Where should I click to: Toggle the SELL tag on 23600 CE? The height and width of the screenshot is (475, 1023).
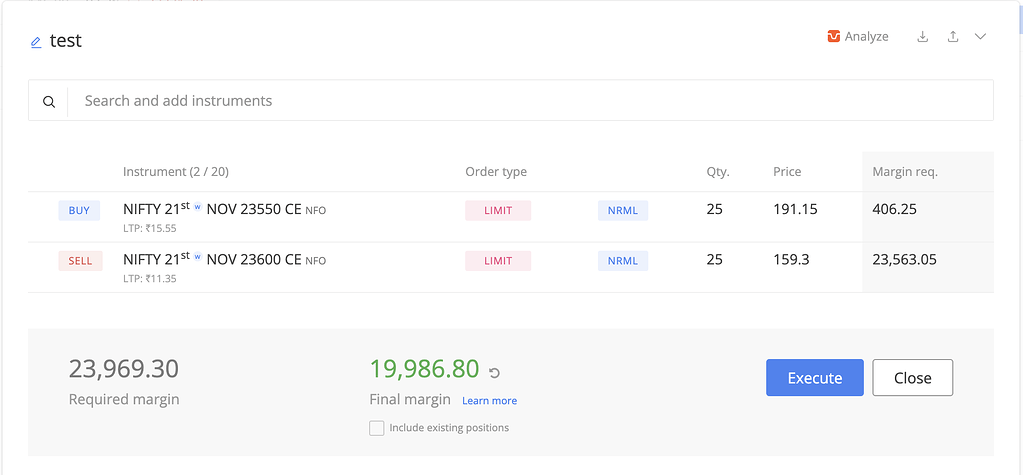pyautogui.click(x=80, y=261)
